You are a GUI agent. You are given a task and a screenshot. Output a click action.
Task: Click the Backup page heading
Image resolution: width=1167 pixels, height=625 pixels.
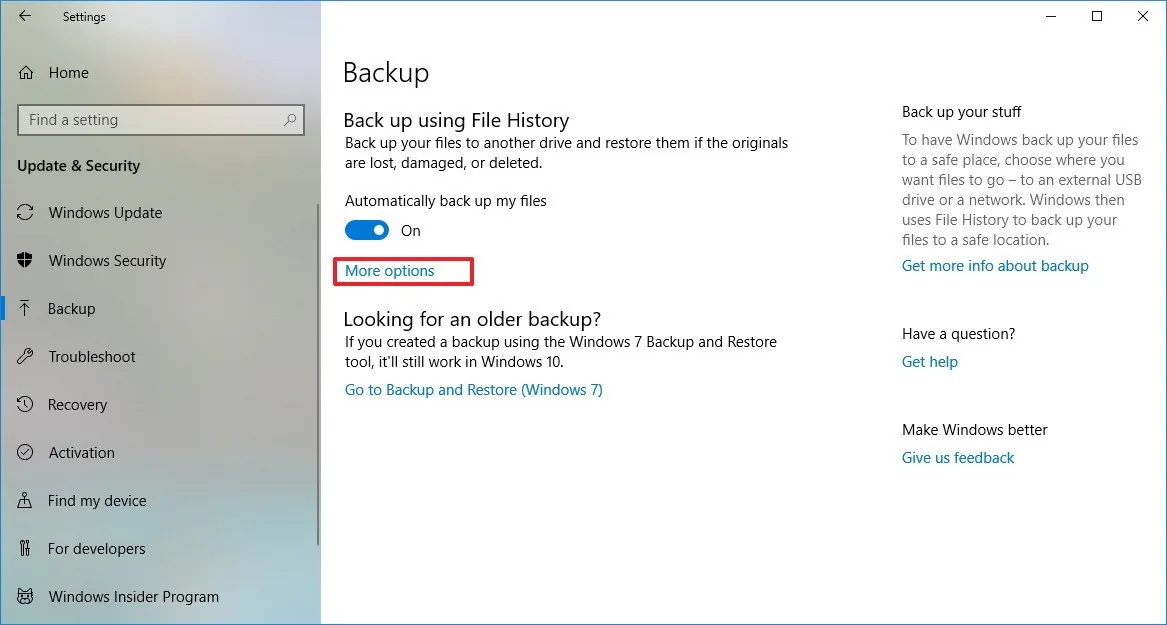(x=386, y=73)
